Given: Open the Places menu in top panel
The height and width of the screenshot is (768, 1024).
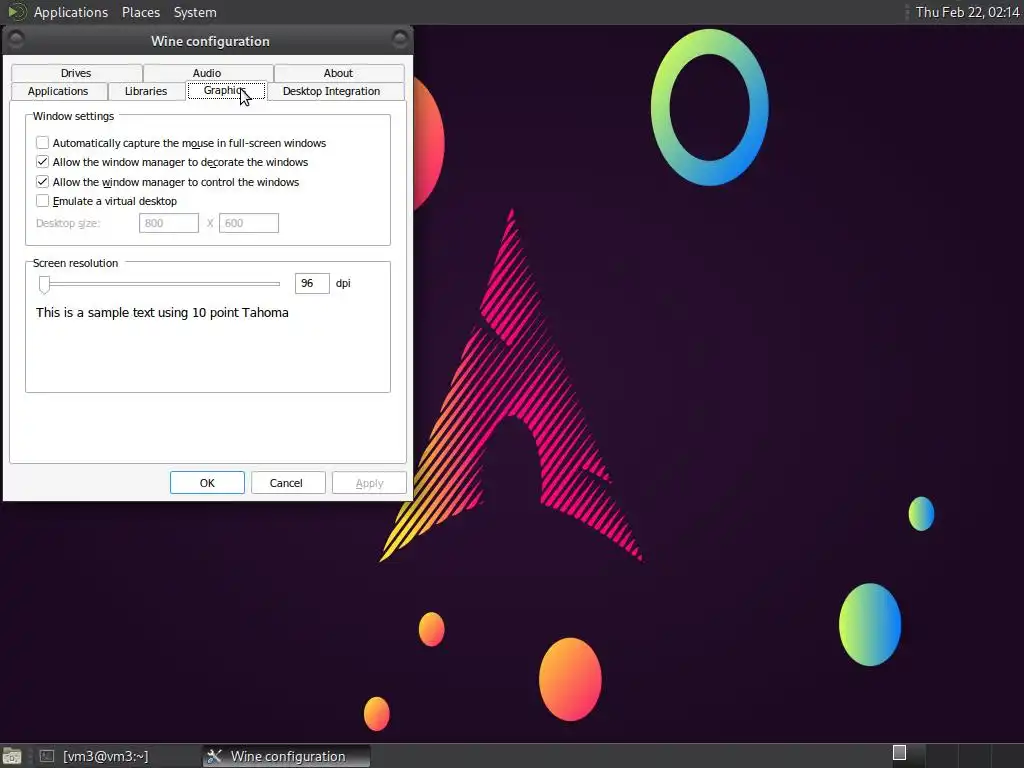Looking at the screenshot, I should [x=141, y=12].
